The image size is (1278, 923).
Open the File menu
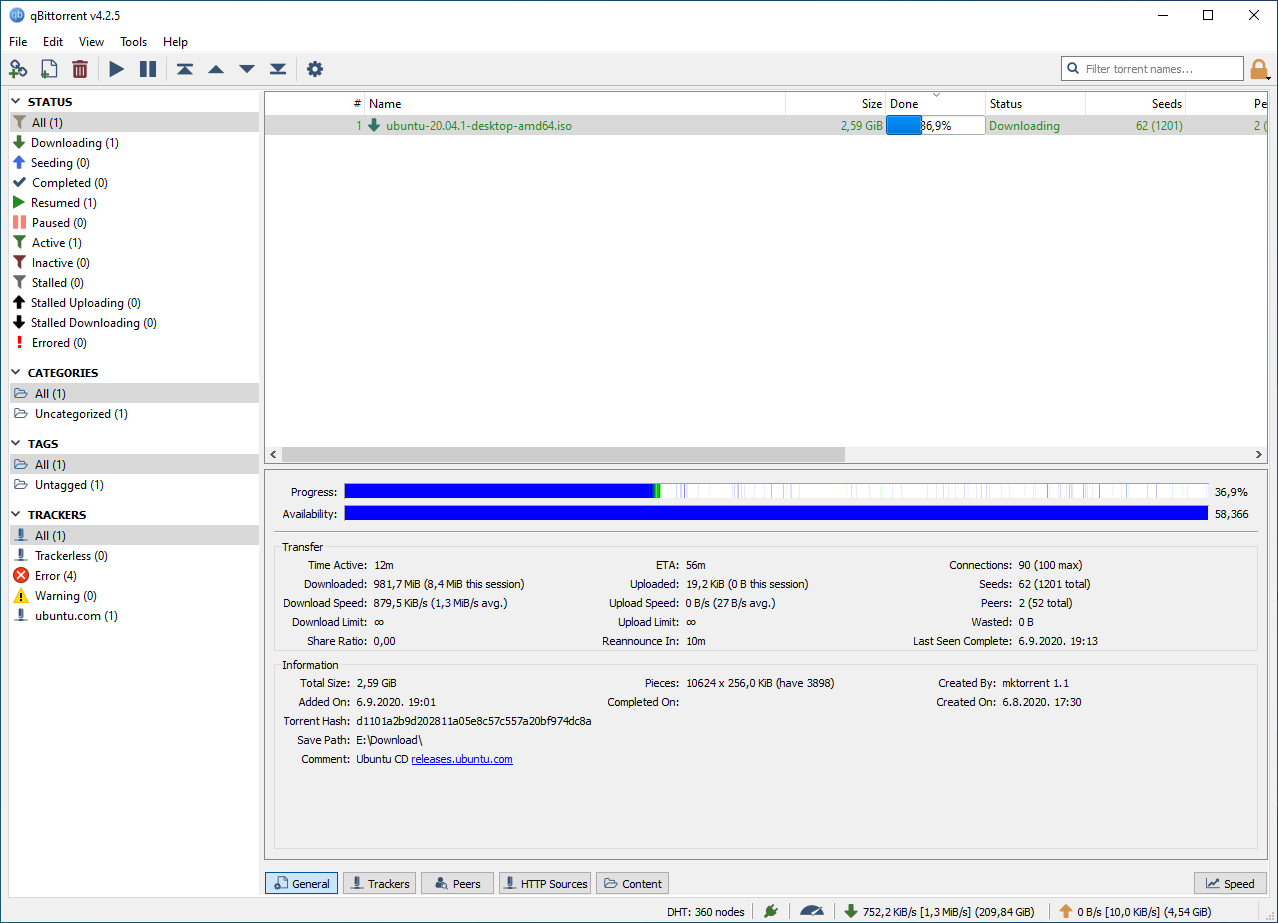point(18,42)
